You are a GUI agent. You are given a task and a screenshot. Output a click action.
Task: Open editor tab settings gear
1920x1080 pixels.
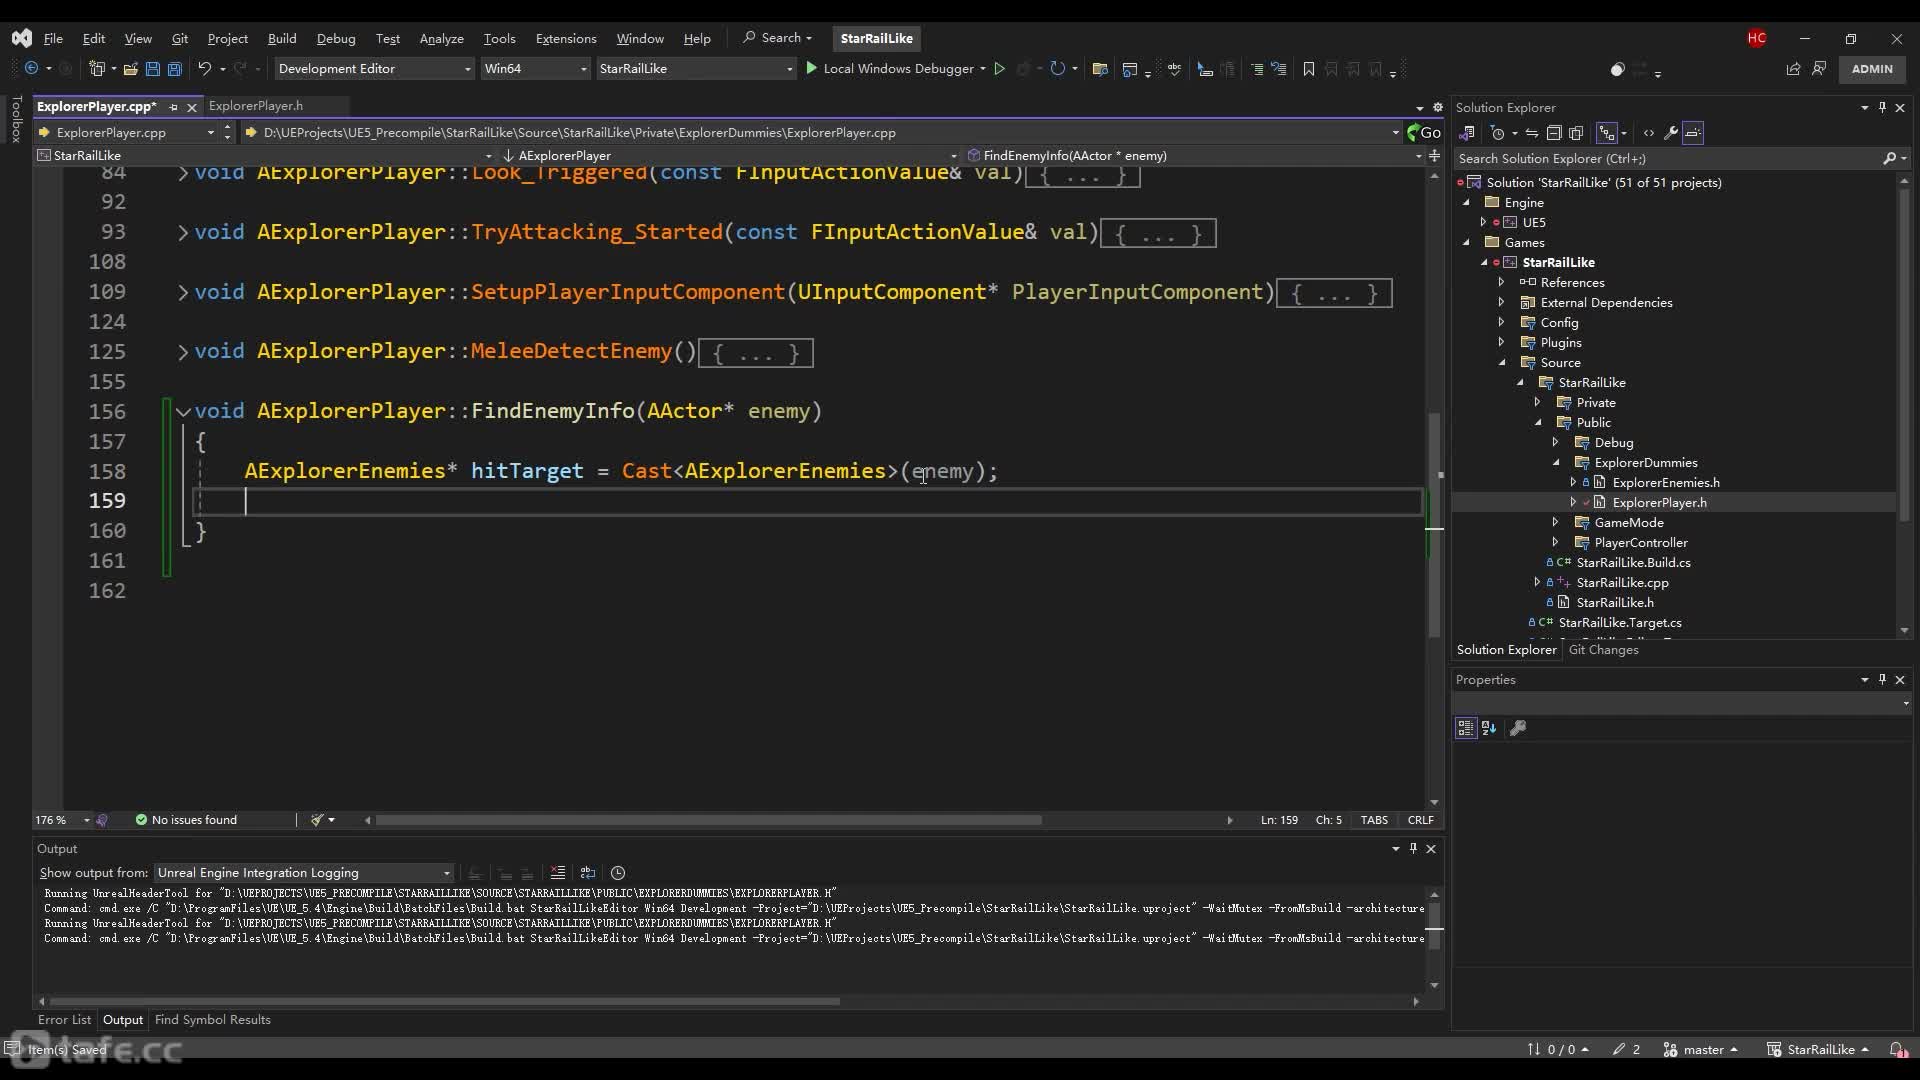1438,107
